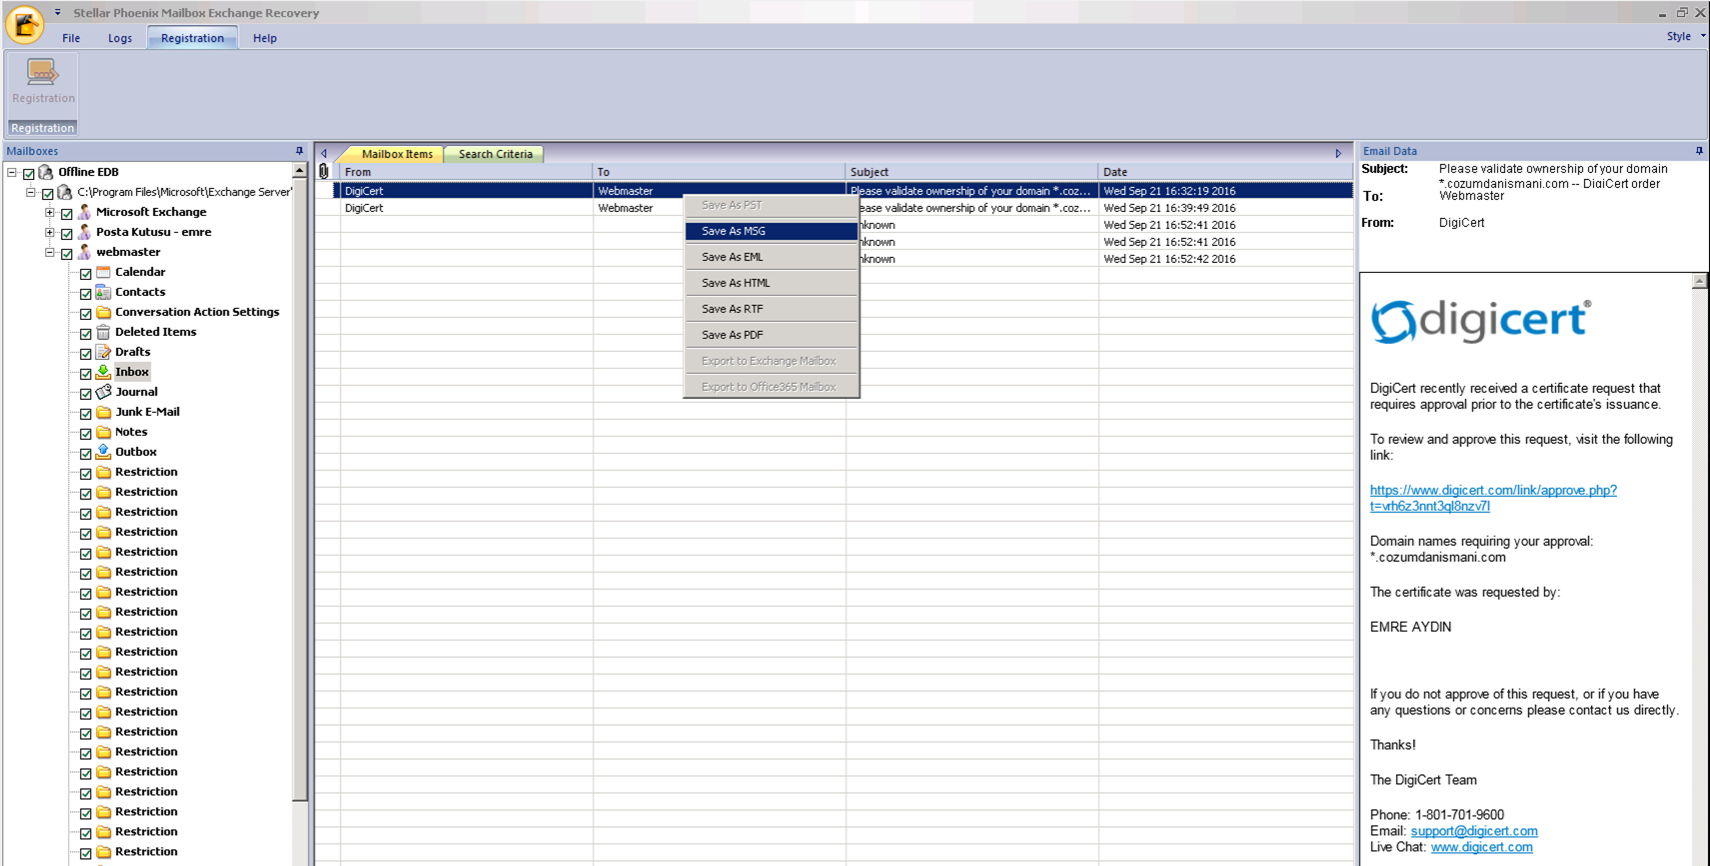Choose Save As HTML from context menu
Screen dimensions: 1710x866
click(x=771, y=283)
